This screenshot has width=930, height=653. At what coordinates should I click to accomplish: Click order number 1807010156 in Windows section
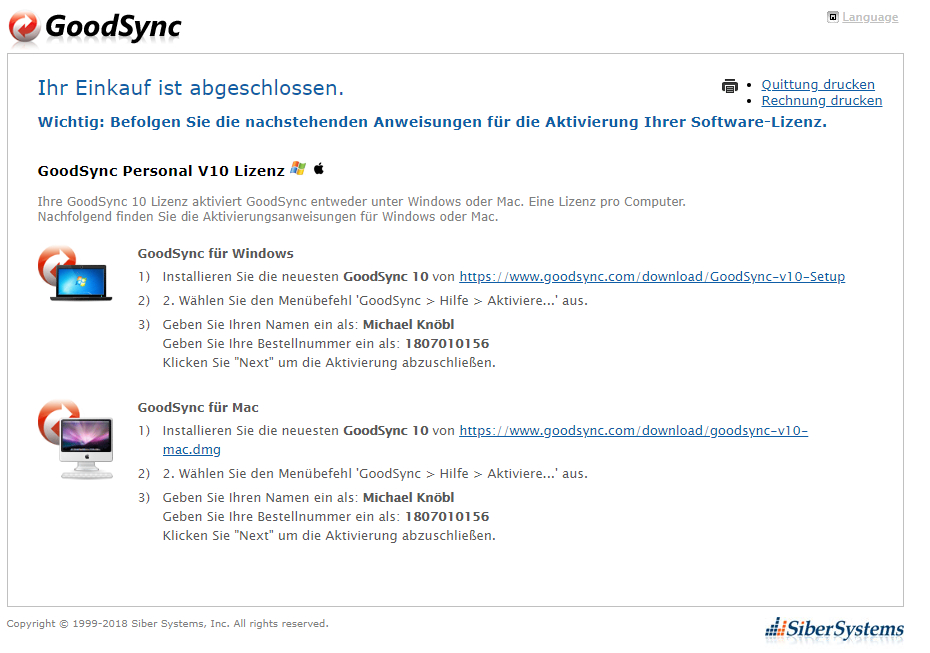coord(447,343)
